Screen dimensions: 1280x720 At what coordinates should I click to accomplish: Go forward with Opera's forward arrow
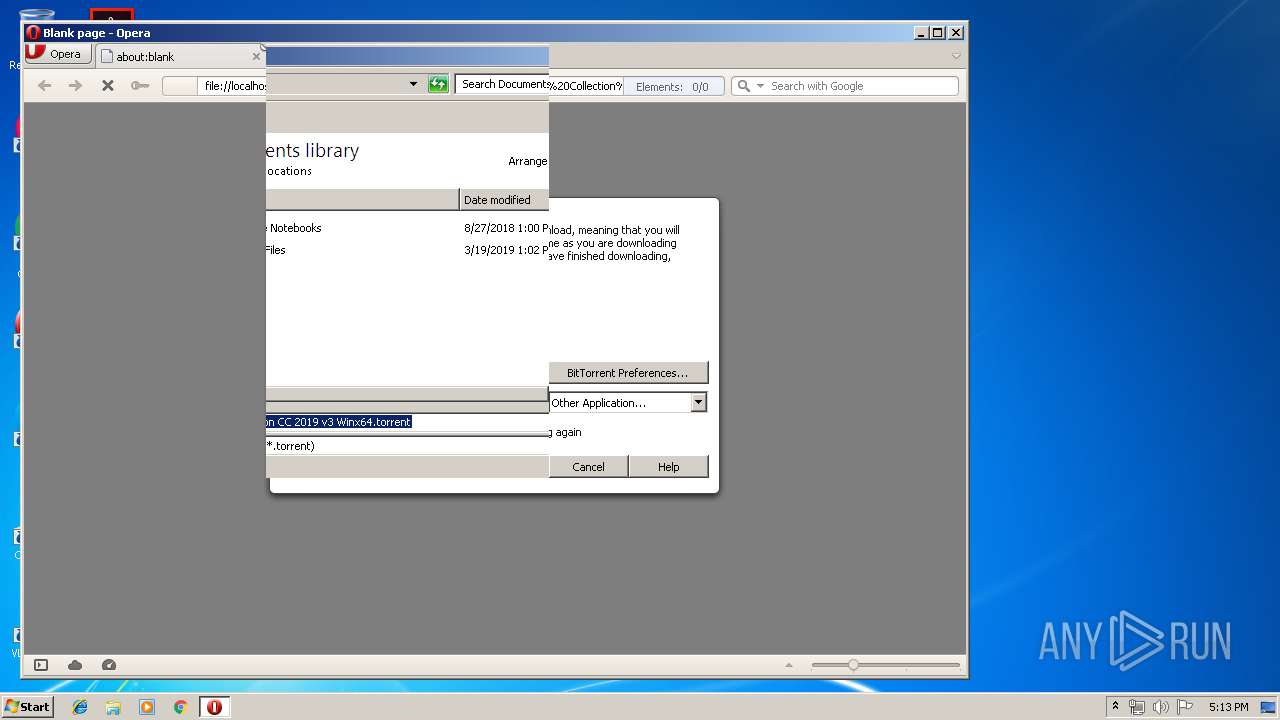[x=75, y=86]
